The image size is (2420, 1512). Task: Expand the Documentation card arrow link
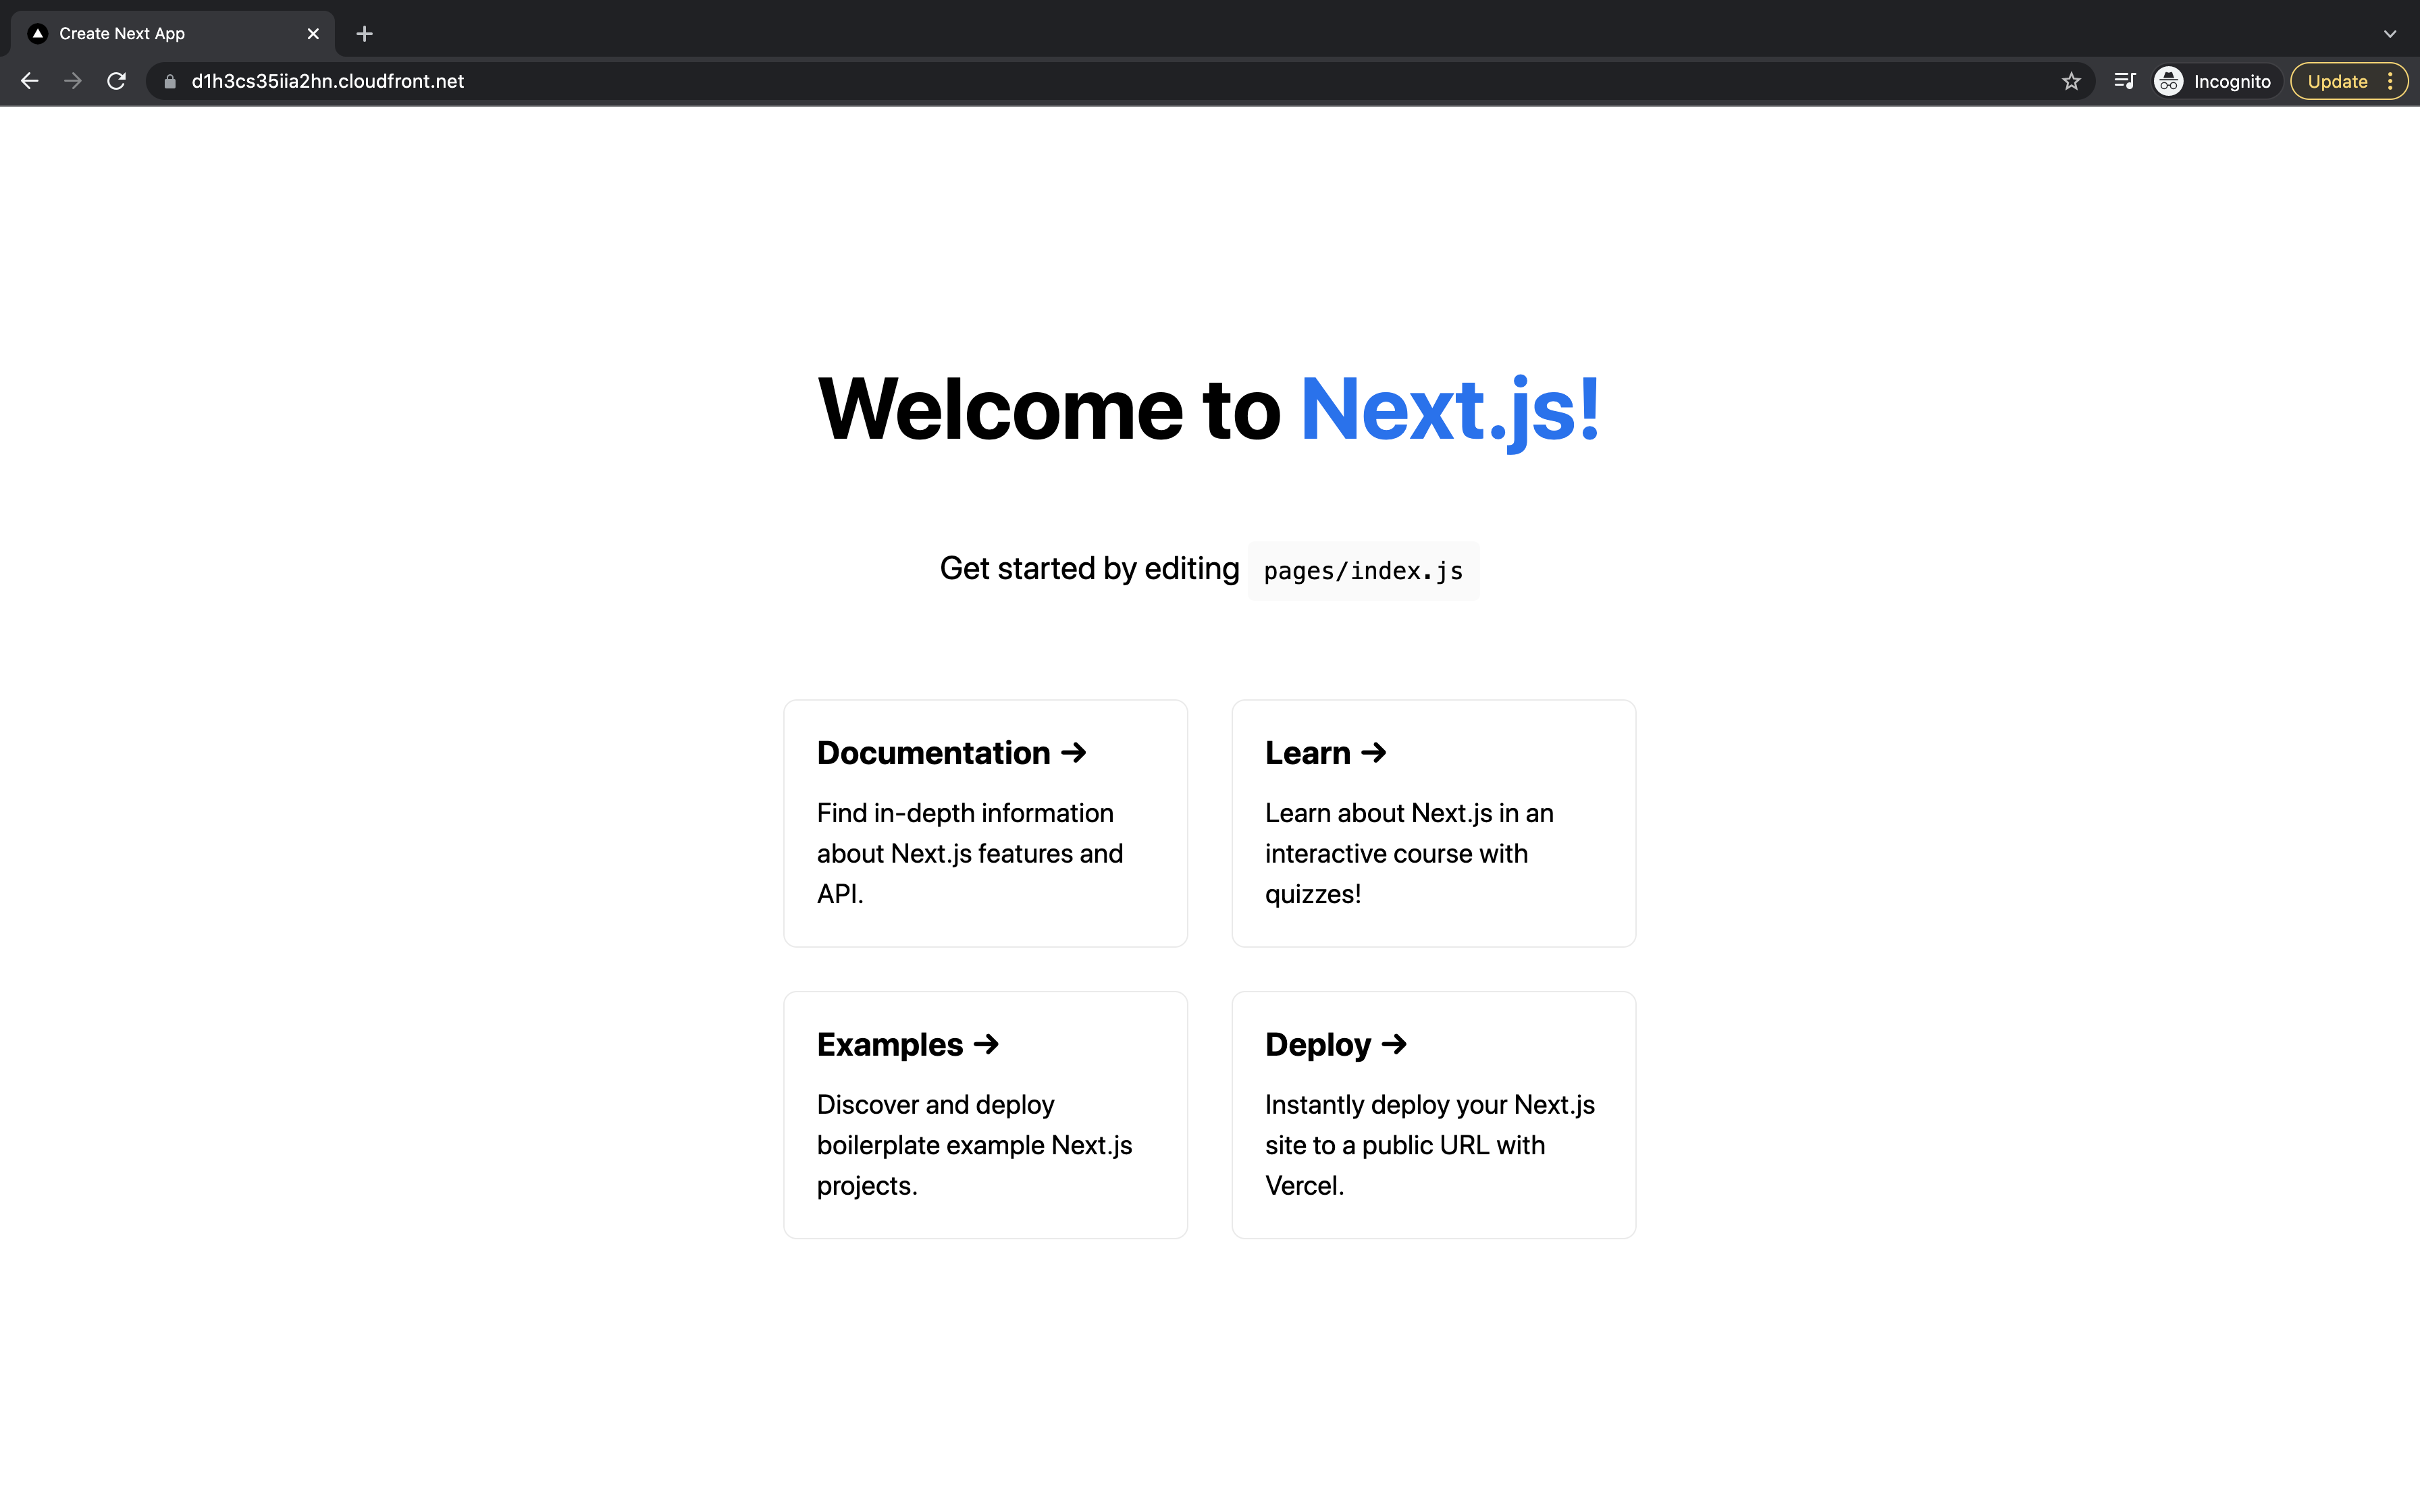coord(1073,752)
